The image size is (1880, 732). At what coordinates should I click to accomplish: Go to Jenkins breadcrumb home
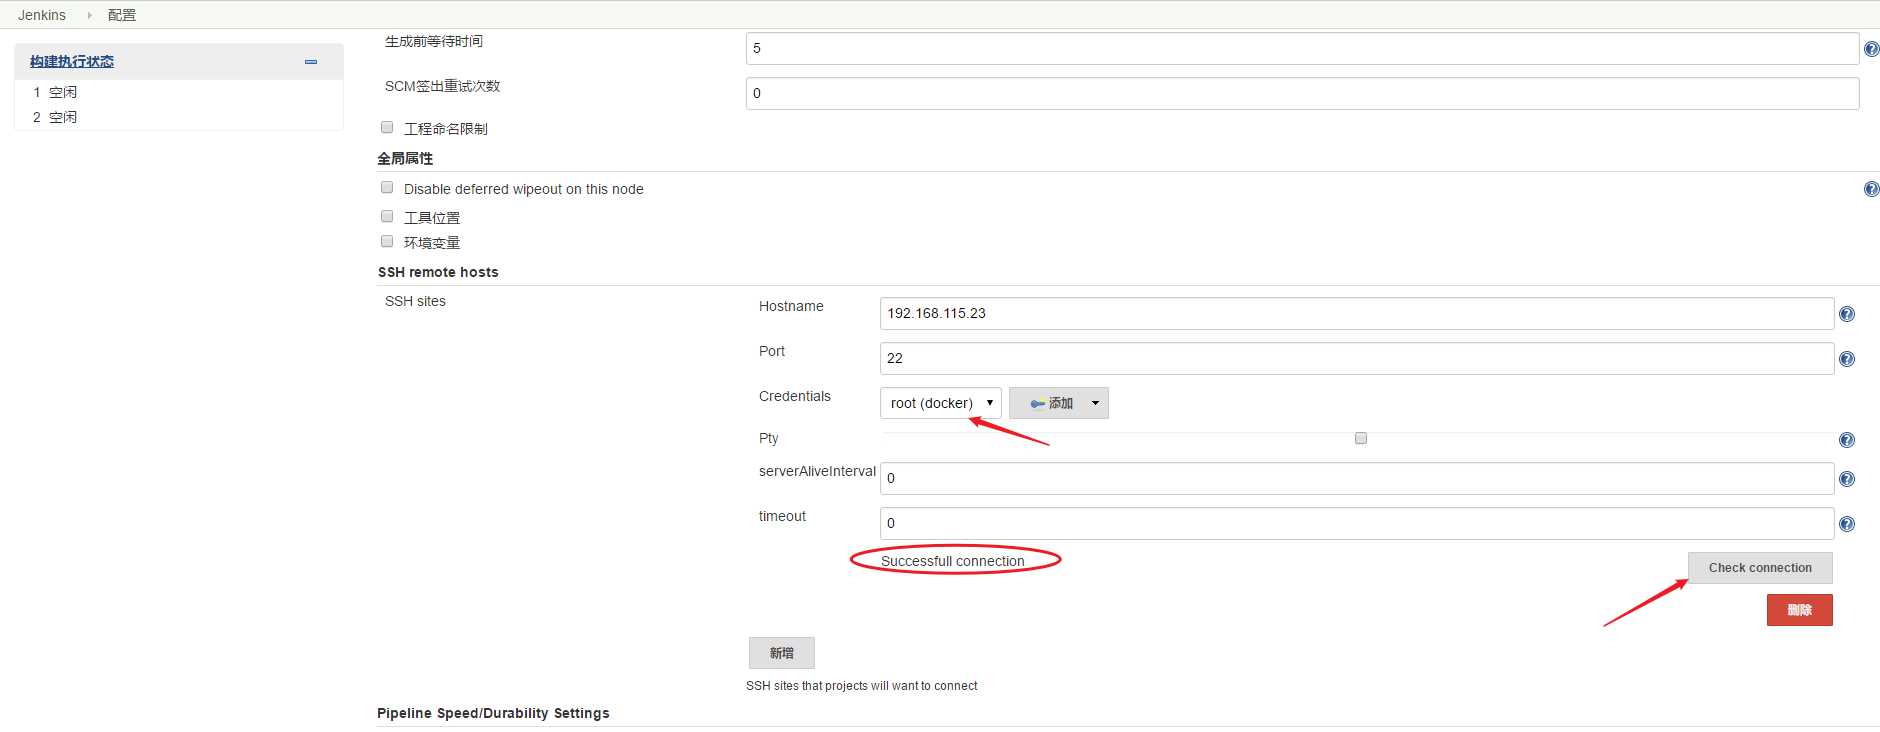point(42,15)
